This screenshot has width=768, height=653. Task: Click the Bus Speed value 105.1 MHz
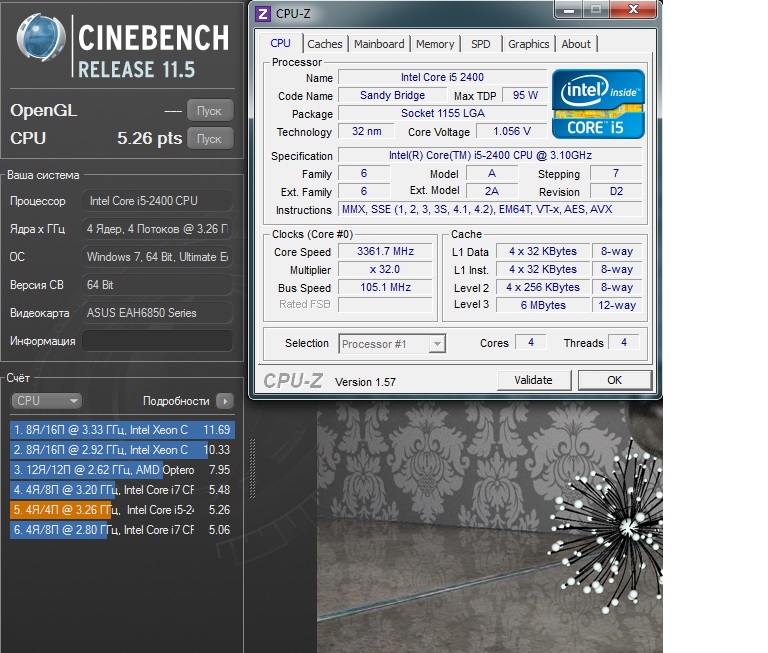click(385, 287)
